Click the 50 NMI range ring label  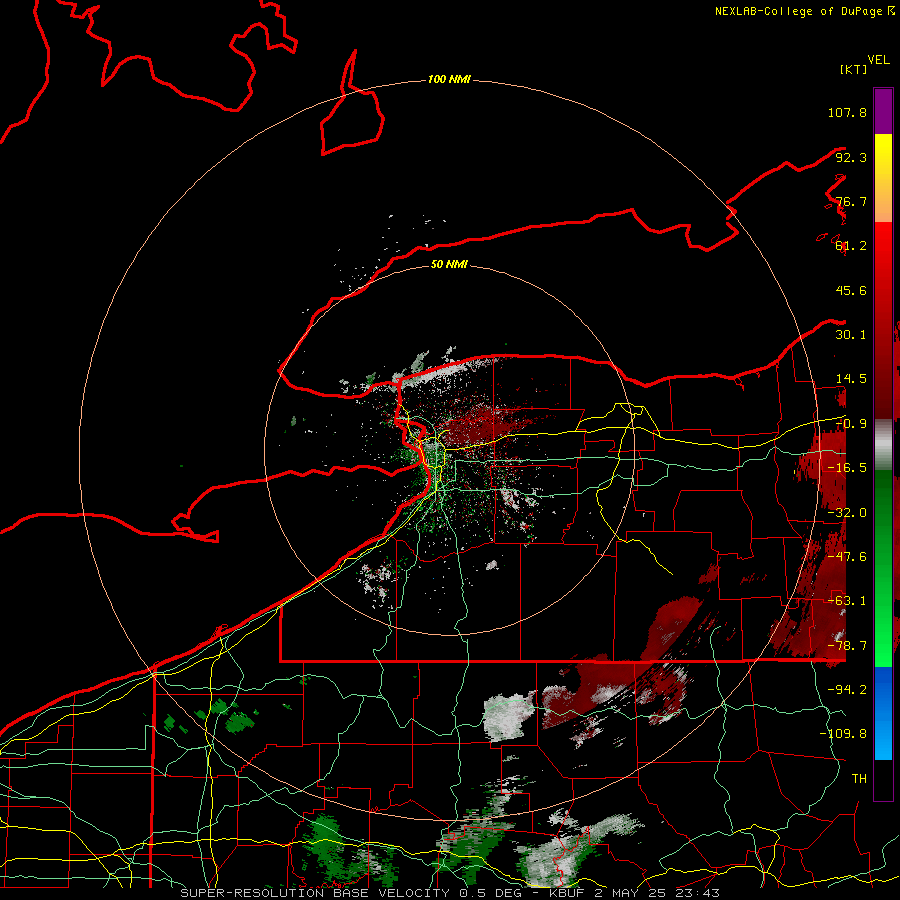tap(449, 264)
